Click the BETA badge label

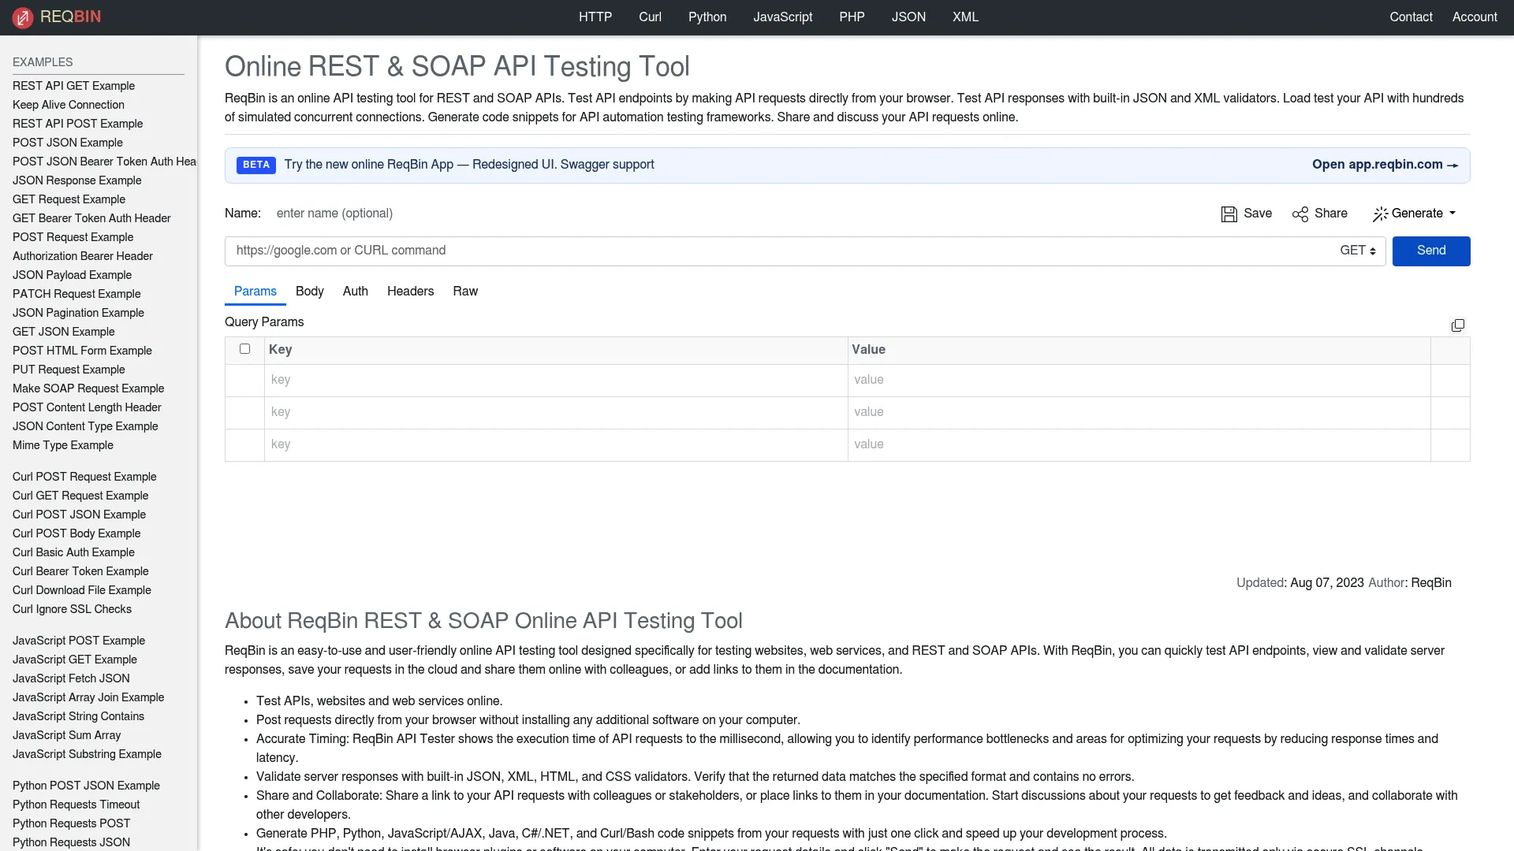click(256, 165)
